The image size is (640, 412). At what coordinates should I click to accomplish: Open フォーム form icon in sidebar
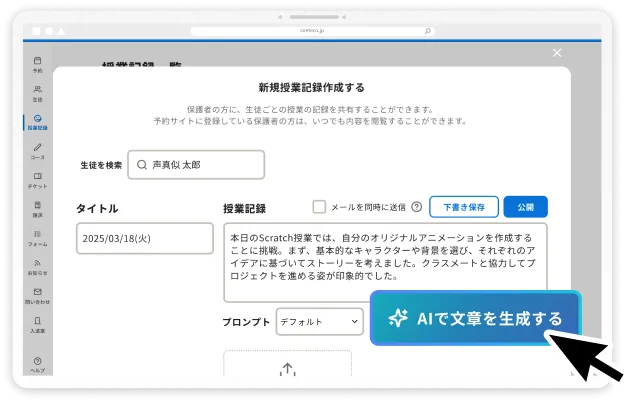tap(38, 234)
